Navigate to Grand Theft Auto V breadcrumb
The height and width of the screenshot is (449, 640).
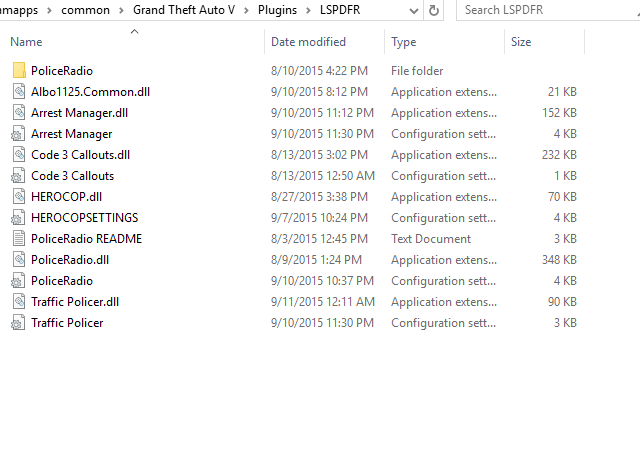click(x=184, y=10)
